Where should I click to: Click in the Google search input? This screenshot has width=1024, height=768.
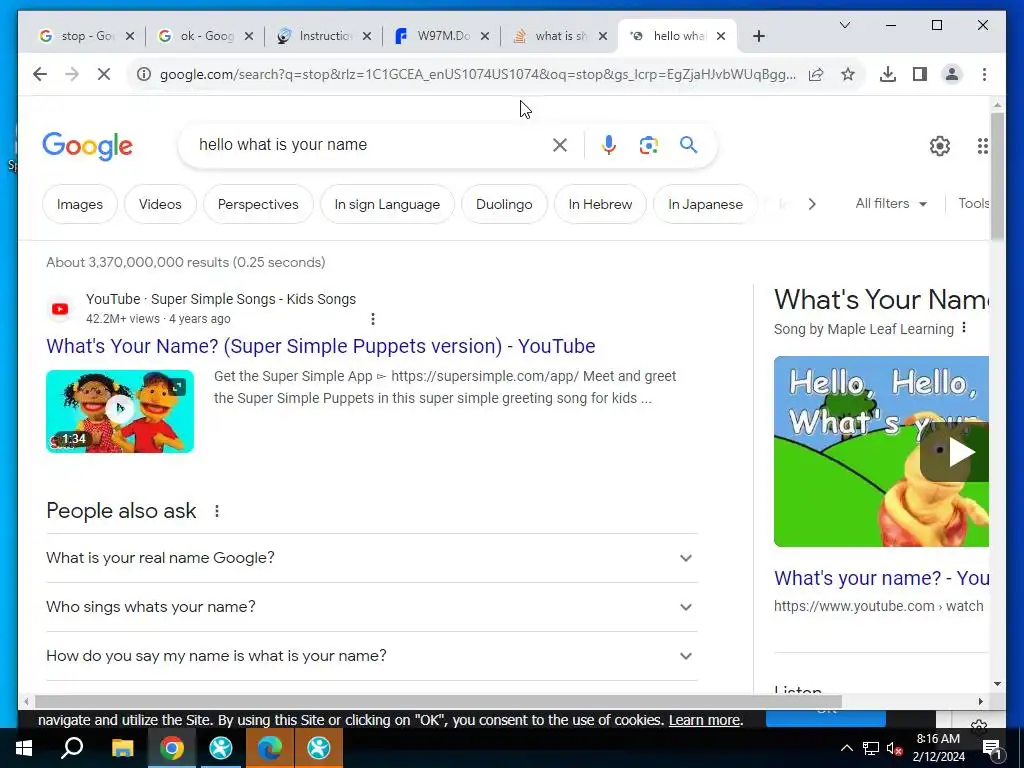(x=369, y=144)
